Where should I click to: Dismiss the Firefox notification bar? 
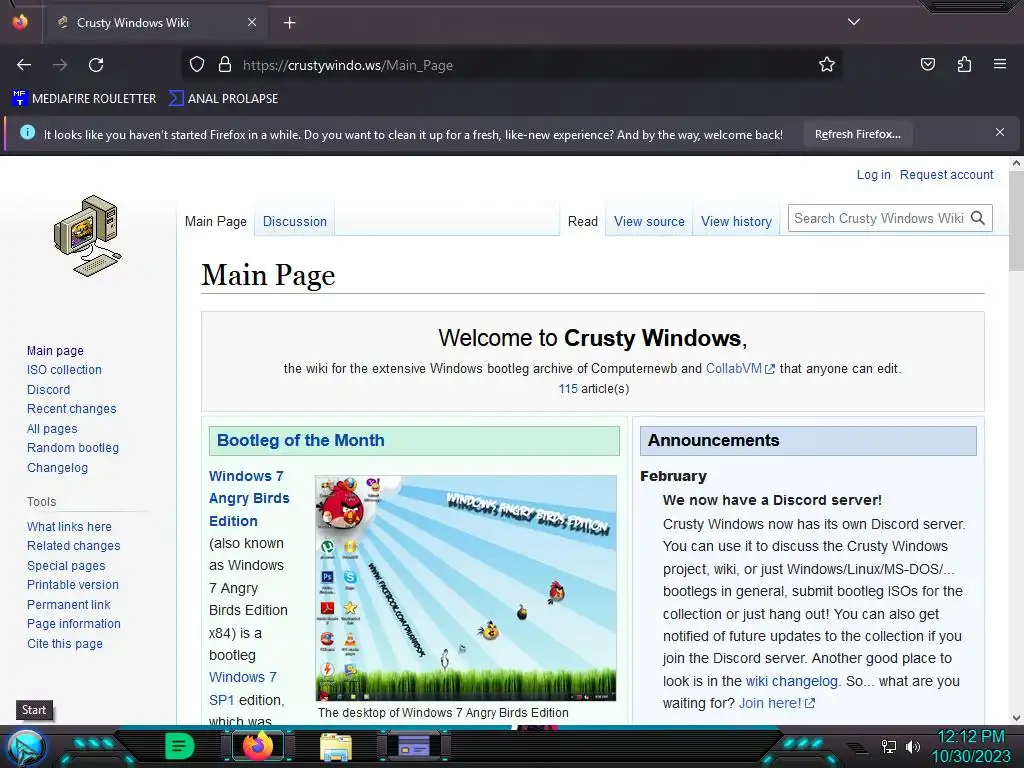pos(1000,133)
